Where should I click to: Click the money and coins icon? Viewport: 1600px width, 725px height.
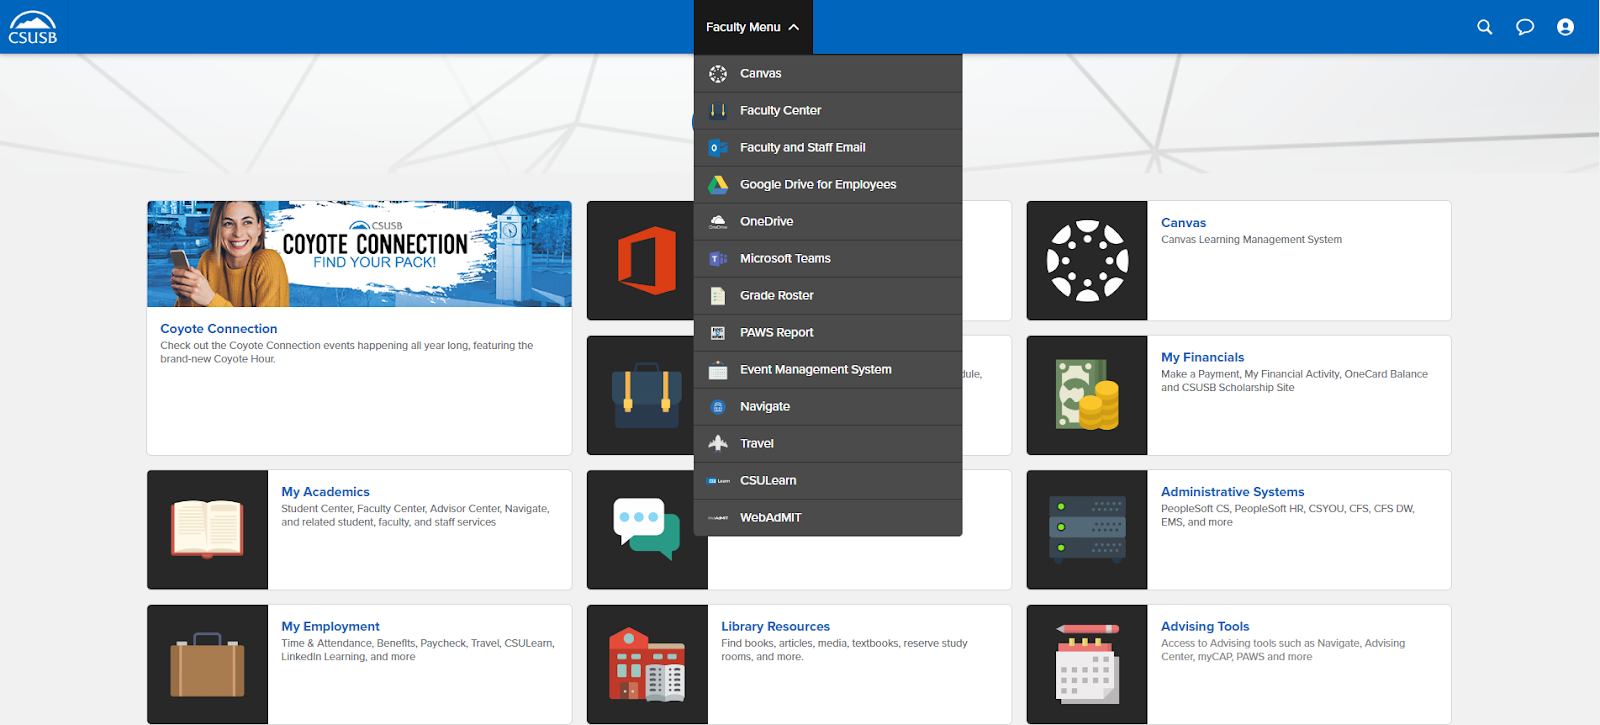pyautogui.click(x=1087, y=395)
